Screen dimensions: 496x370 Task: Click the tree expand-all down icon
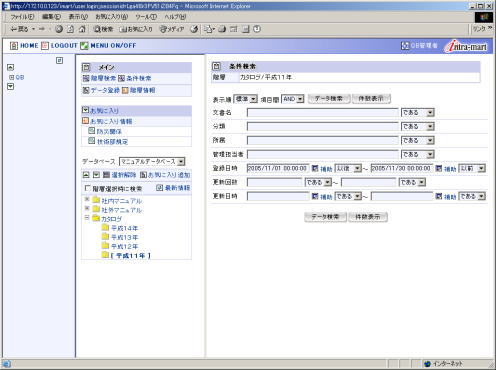(96, 175)
